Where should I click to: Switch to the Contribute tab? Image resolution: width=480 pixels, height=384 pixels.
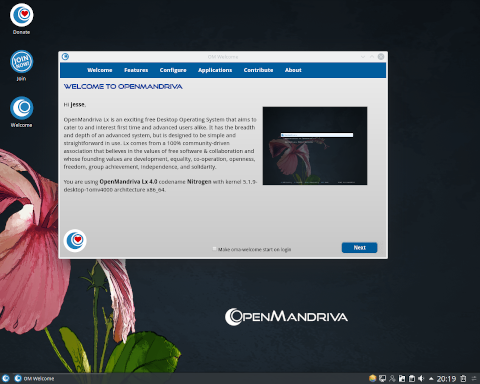click(x=258, y=70)
